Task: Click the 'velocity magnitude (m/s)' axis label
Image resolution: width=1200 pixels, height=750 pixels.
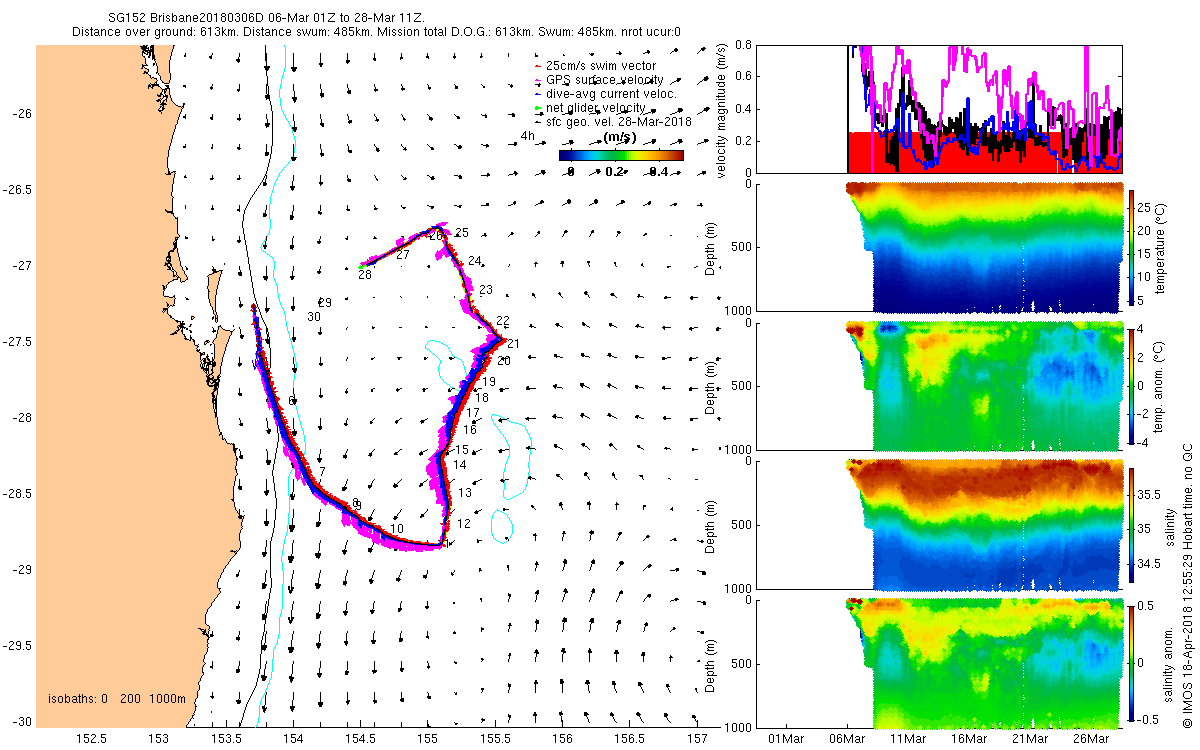Action: [x=723, y=110]
